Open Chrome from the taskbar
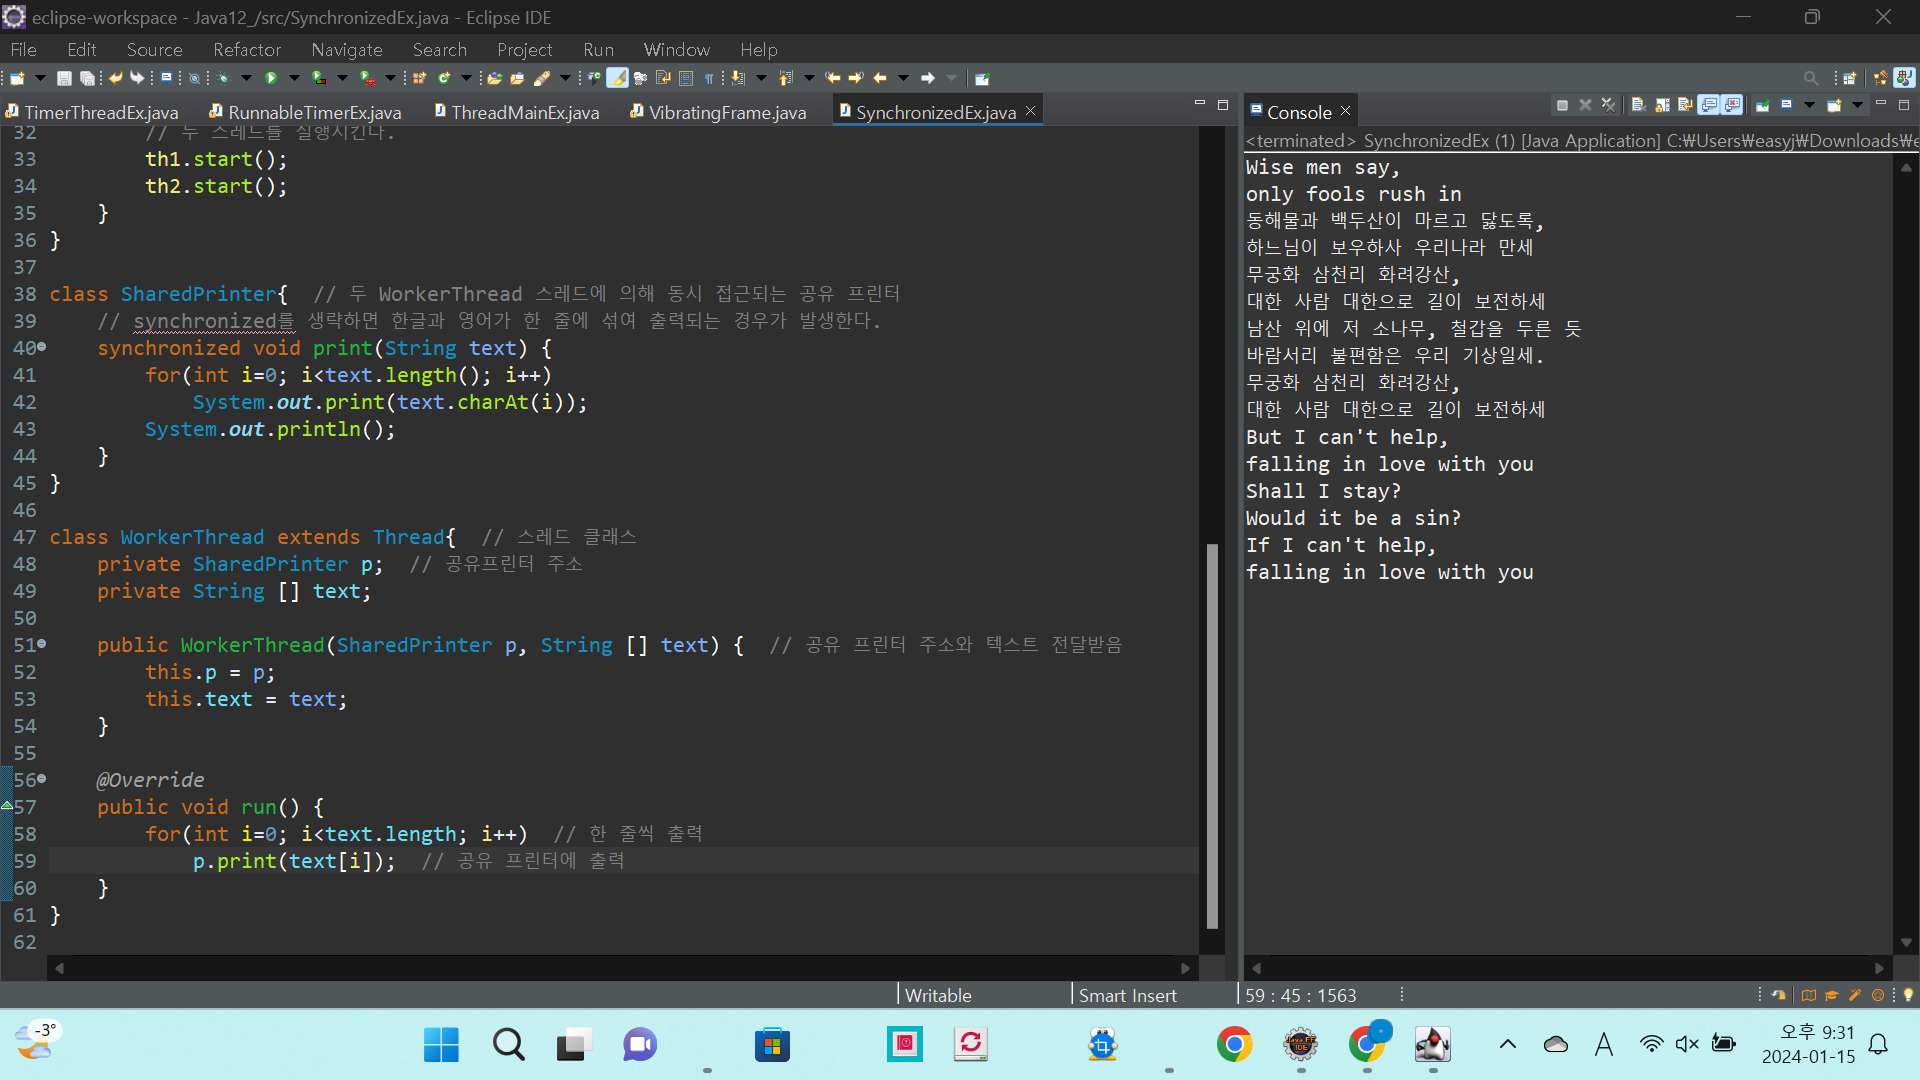Image resolution: width=1920 pixels, height=1080 pixels. coord(1234,1044)
